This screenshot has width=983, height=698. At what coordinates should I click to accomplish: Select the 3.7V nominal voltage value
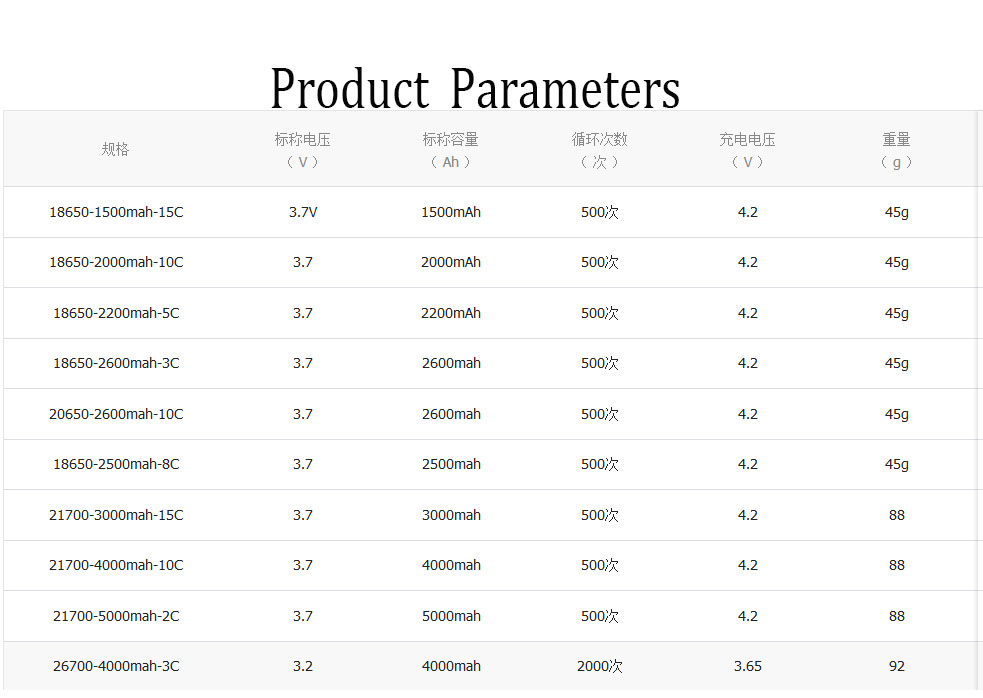[303, 212]
